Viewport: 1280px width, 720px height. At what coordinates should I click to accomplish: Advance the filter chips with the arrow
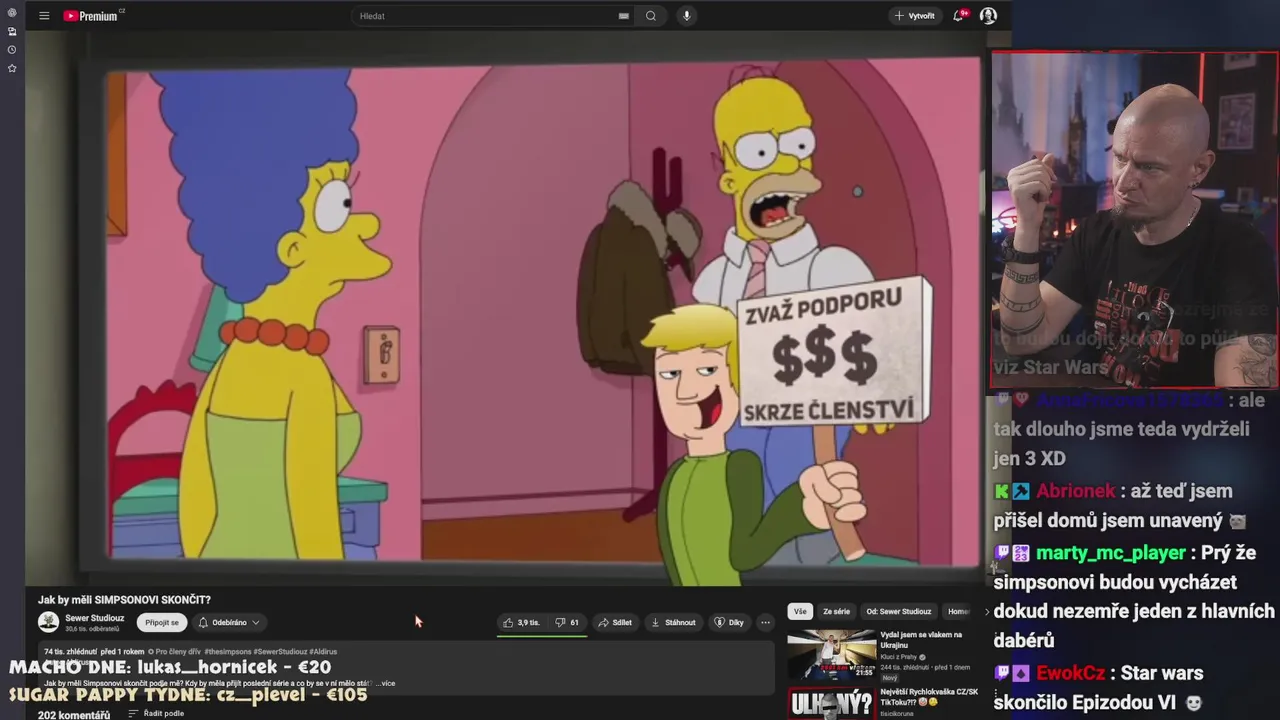coord(988,612)
